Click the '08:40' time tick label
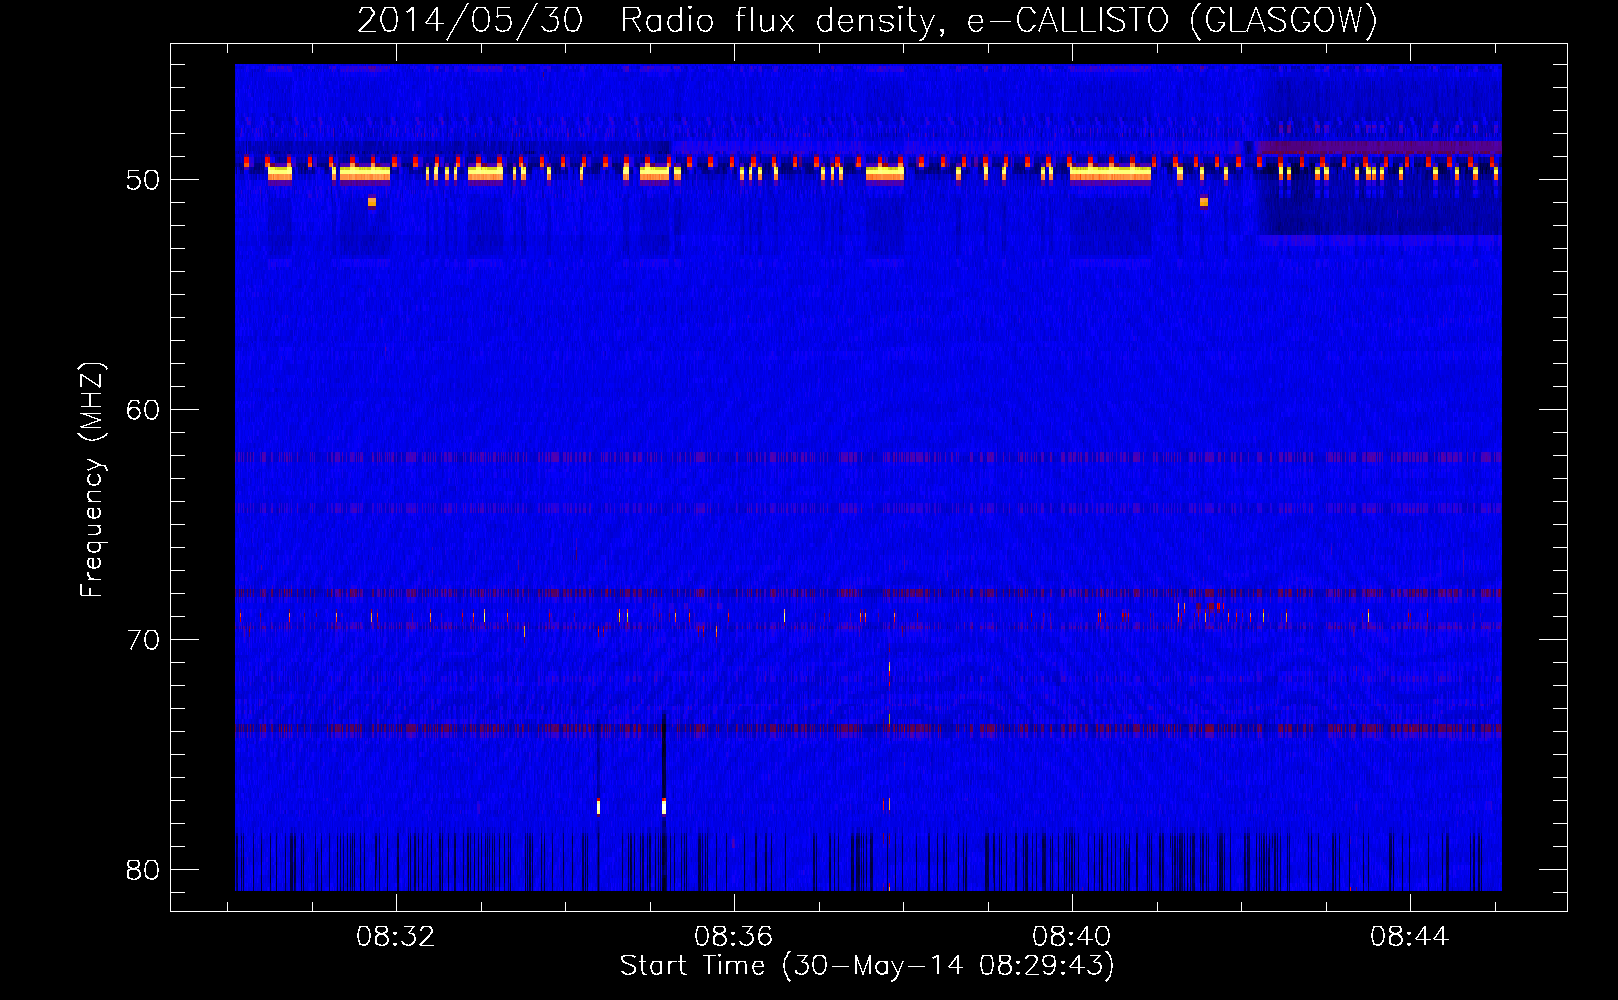 (1072, 937)
